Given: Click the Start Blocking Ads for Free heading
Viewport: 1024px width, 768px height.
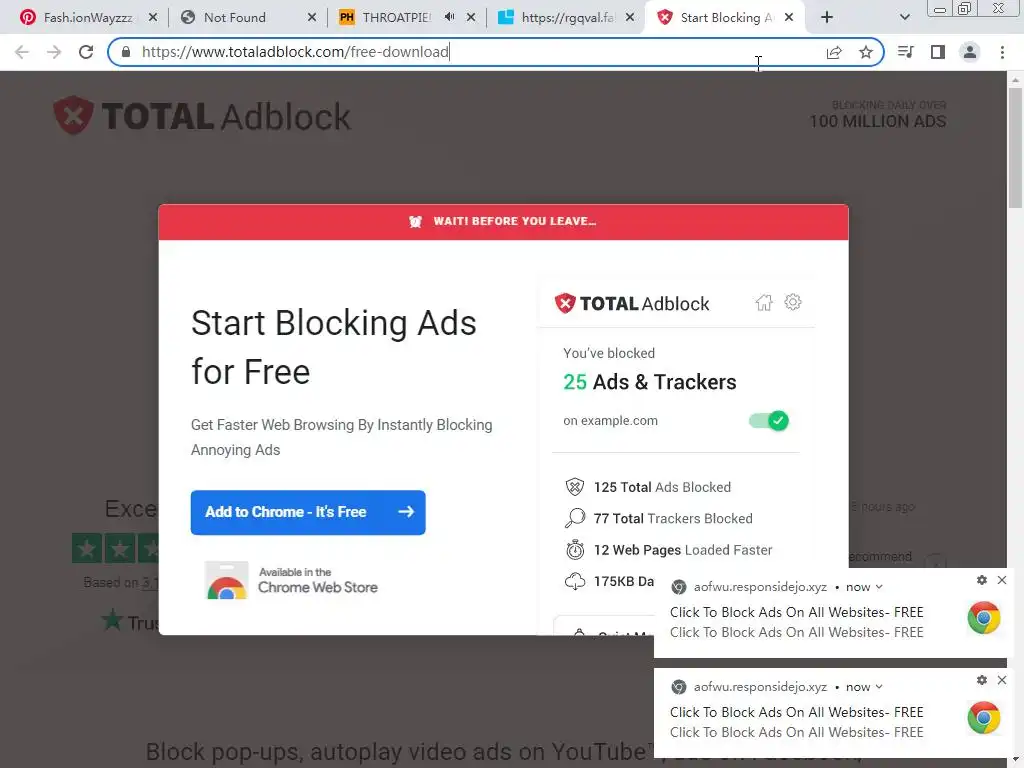Looking at the screenshot, I should tap(334, 347).
